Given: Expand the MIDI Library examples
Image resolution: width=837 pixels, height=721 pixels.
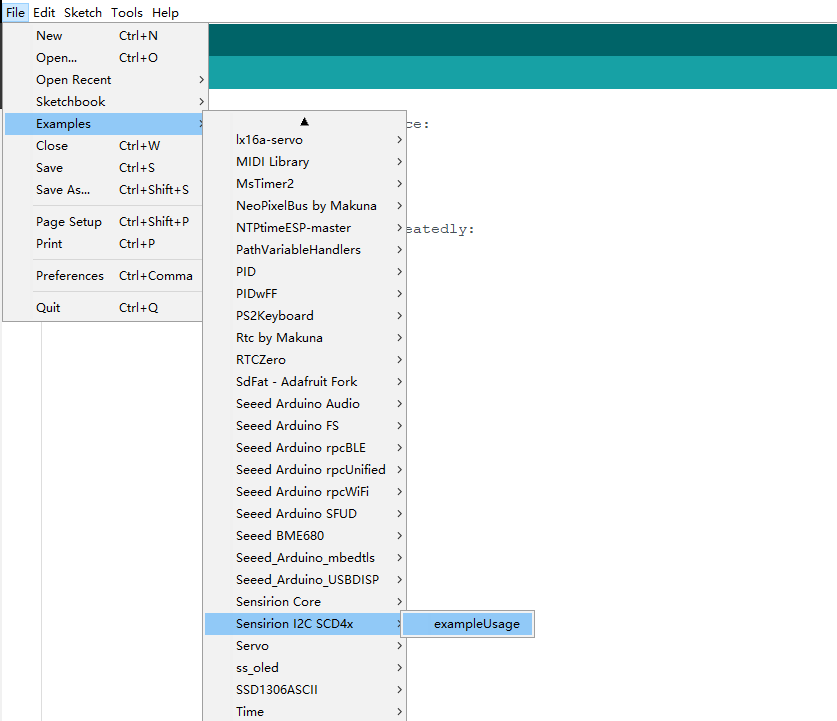Looking at the screenshot, I should pos(305,162).
